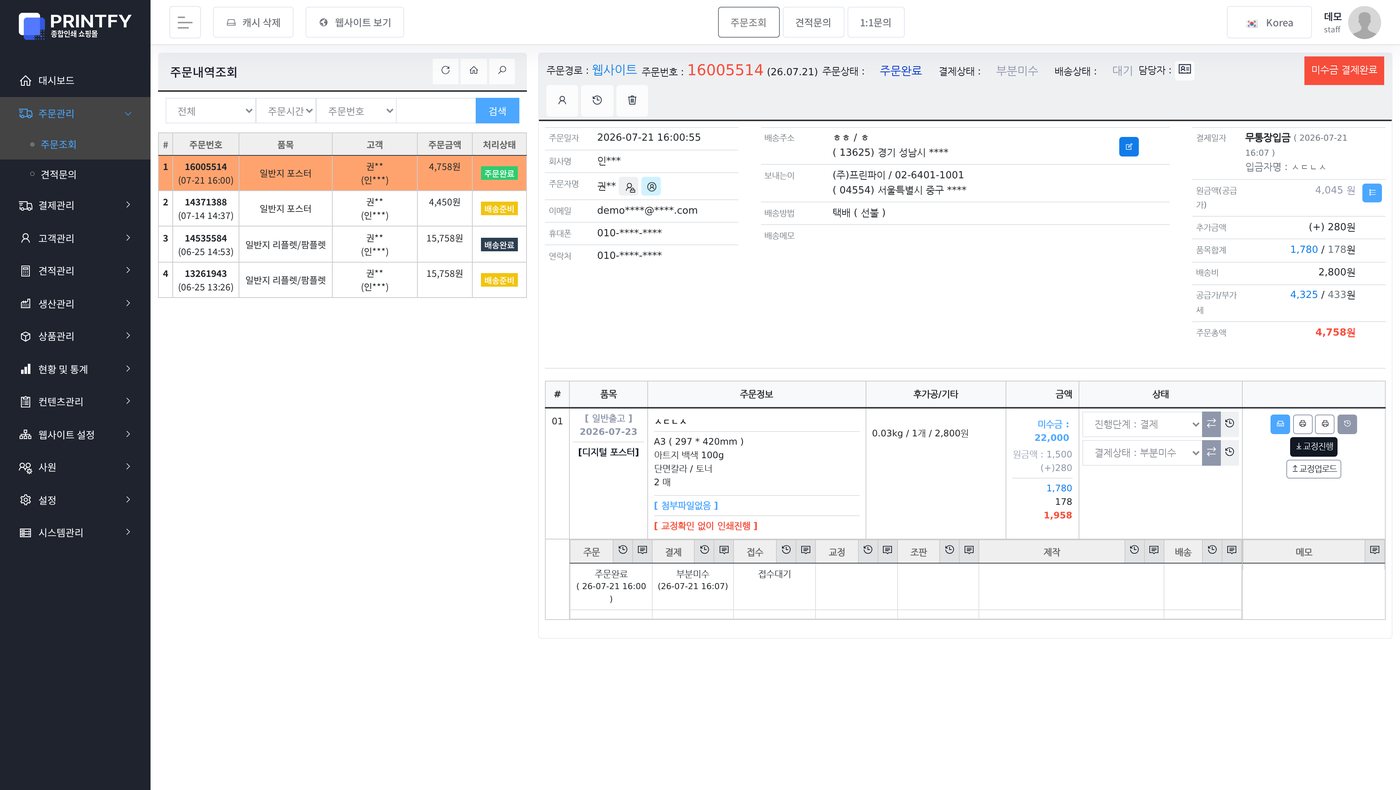Collapse the 주문관리 sidebar section
Image resolution: width=1400 pixels, height=790 pixels.
[75, 113]
